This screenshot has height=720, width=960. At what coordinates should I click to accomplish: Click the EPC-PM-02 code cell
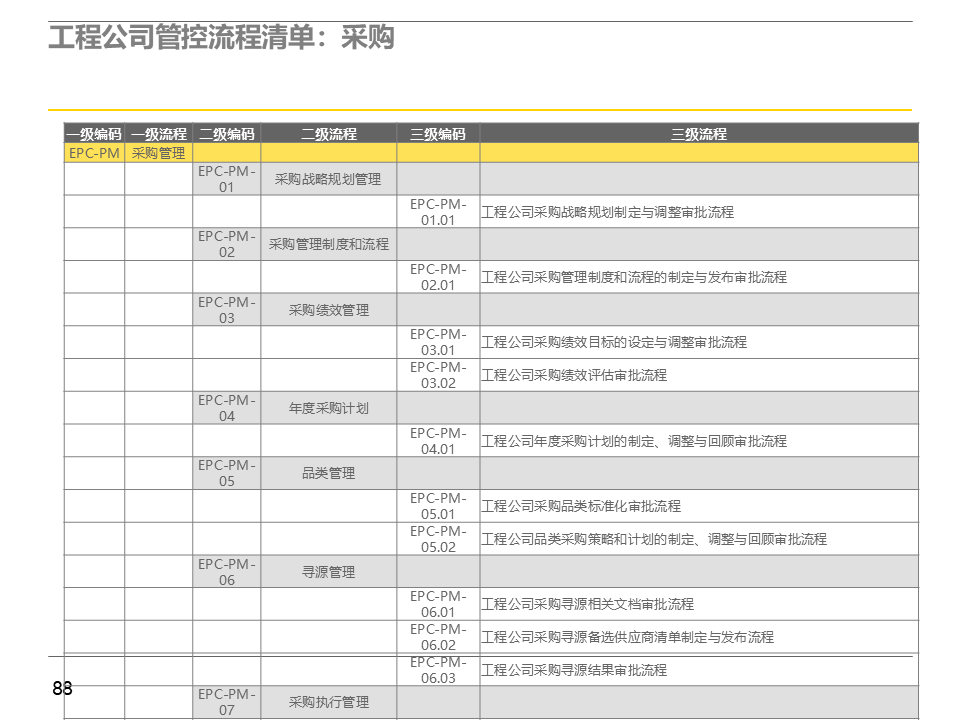tap(227, 244)
